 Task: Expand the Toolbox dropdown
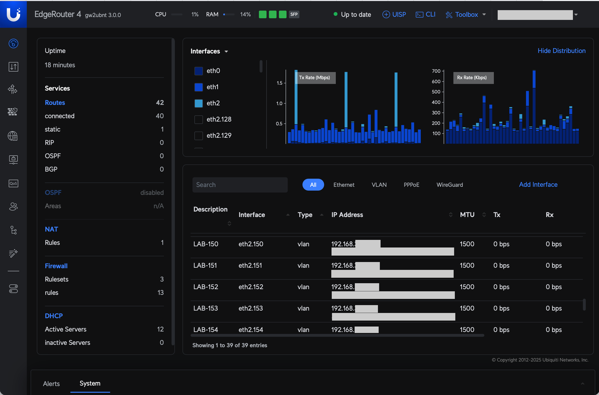click(x=466, y=15)
